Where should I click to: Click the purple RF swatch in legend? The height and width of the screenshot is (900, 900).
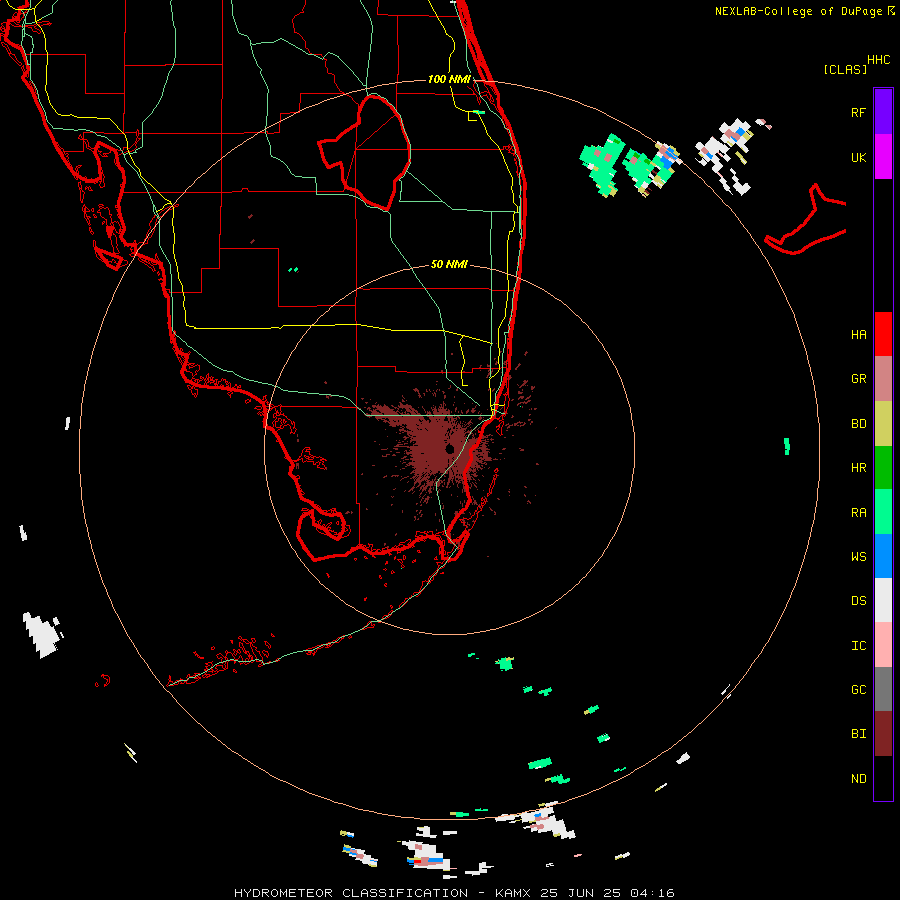point(883,112)
